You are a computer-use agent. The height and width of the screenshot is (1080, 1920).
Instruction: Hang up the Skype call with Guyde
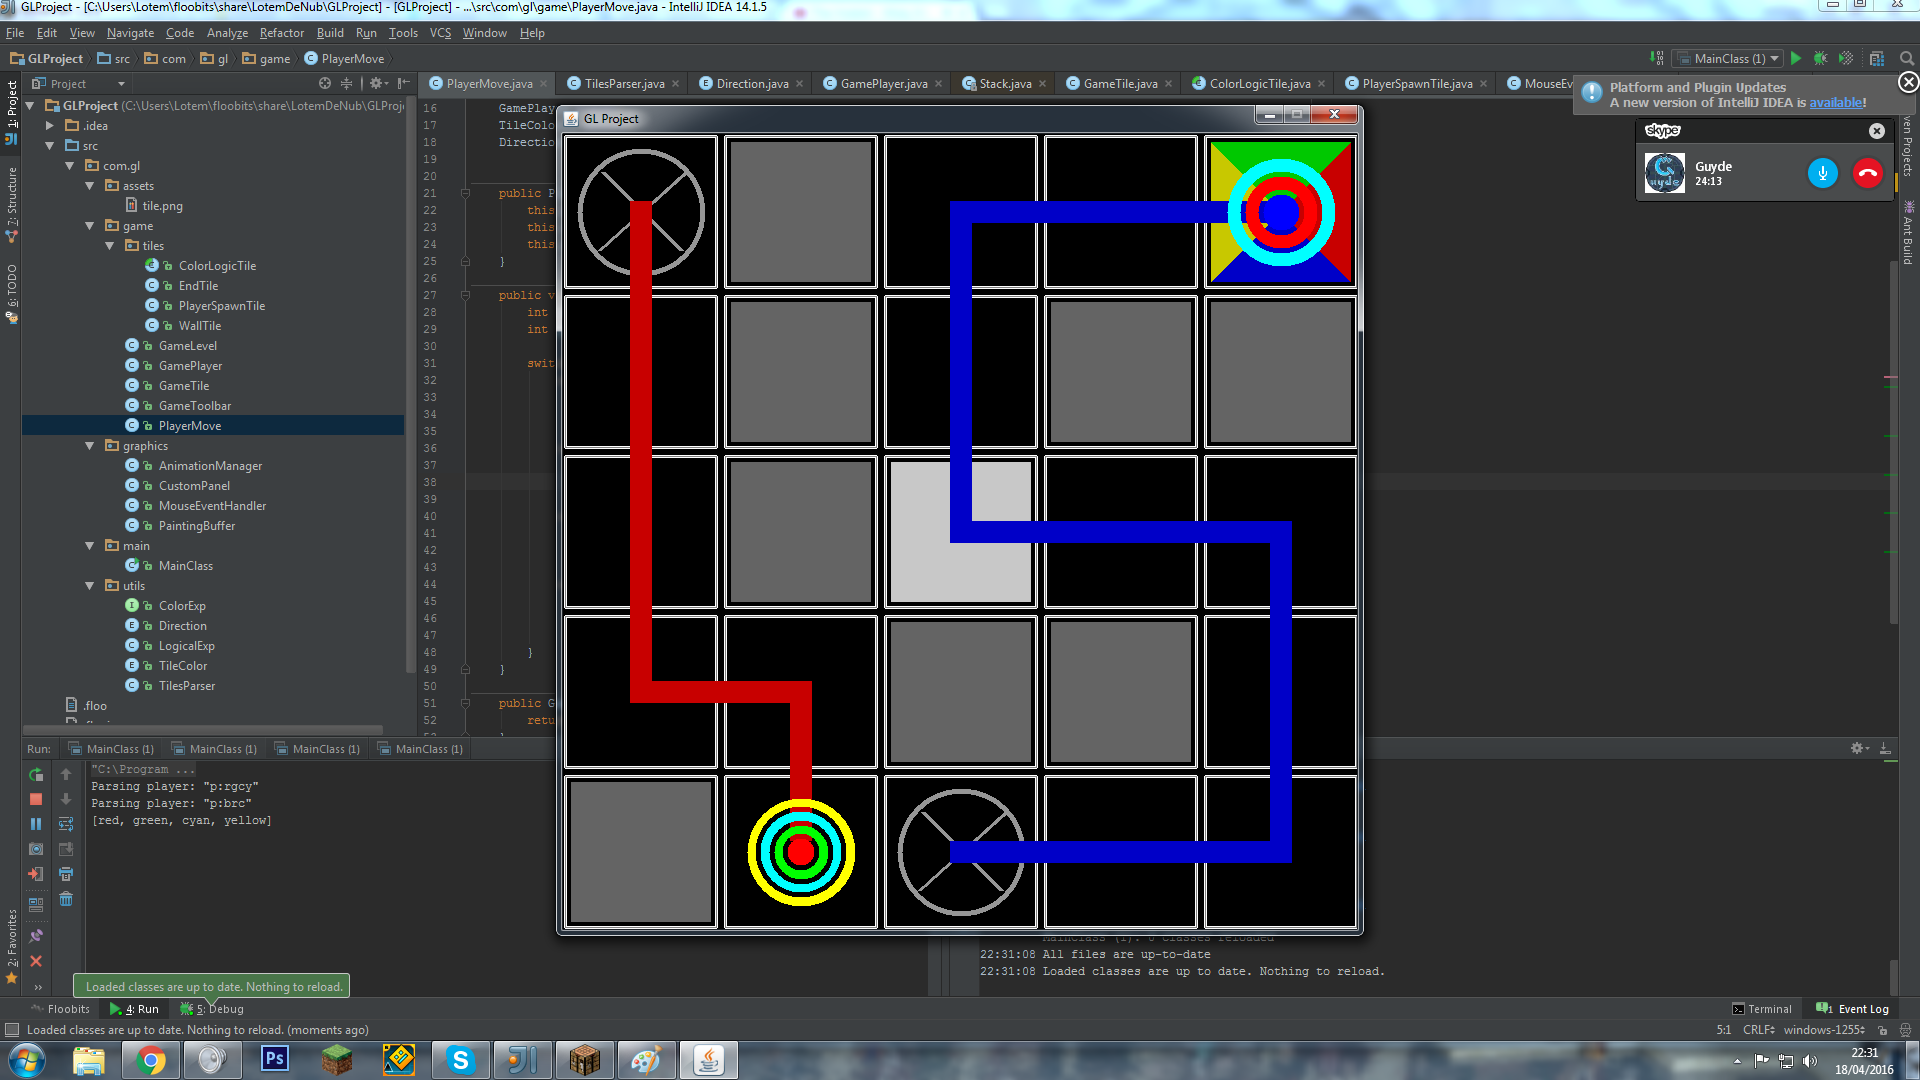[x=1867, y=173]
